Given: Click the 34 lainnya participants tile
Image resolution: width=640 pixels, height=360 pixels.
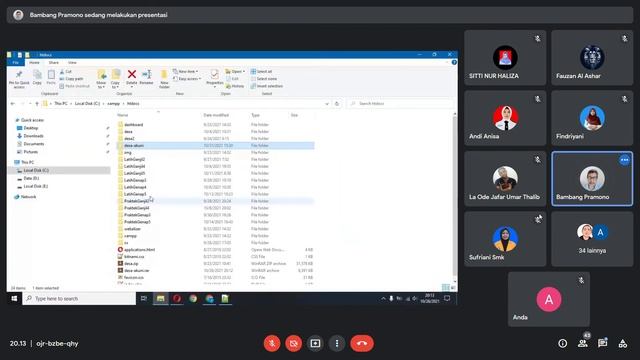Looking at the screenshot, I should point(592,239).
